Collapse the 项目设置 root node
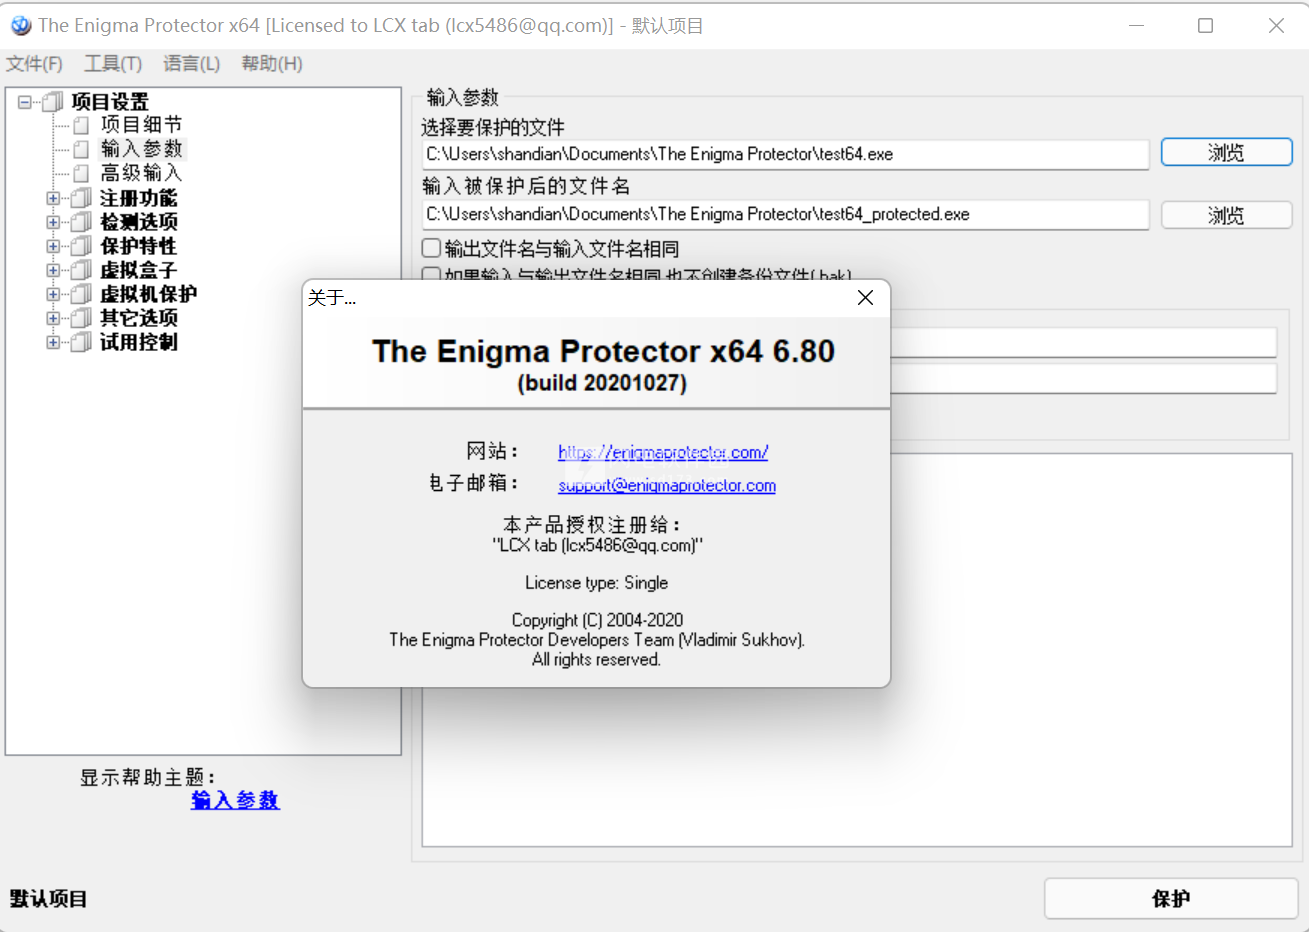Viewport: 1309px width, 932px height. [x=25, y=102]
